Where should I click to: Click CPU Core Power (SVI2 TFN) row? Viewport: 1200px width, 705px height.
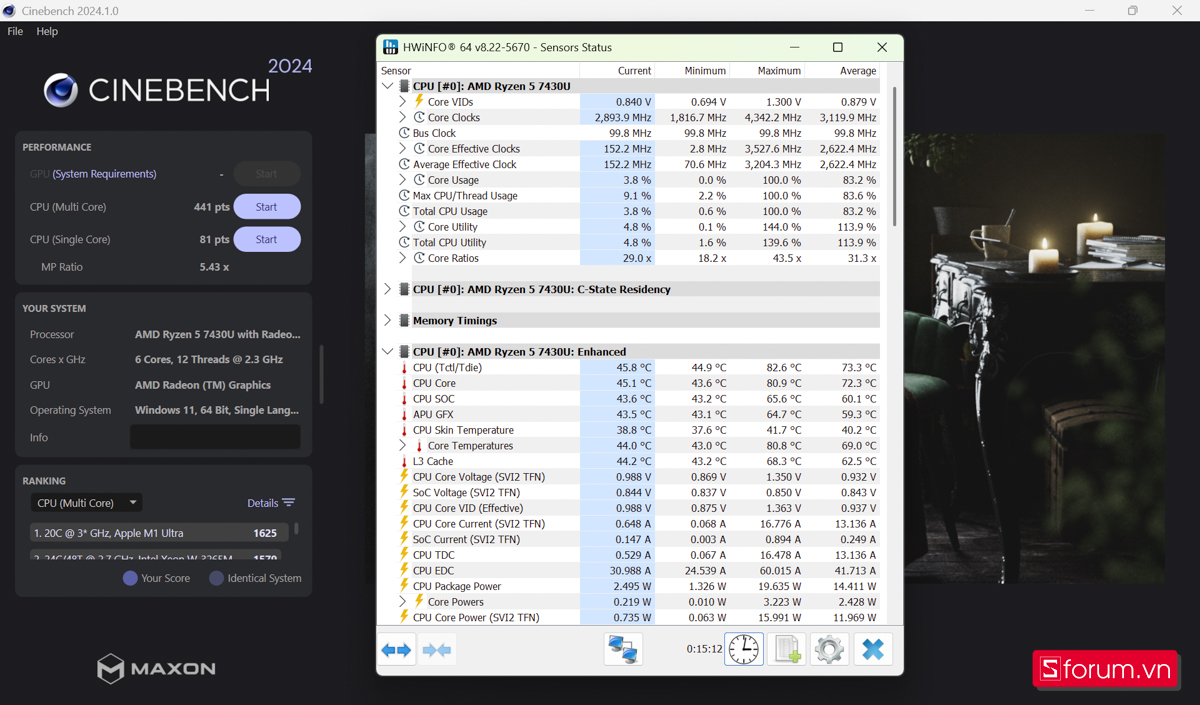pyautogui.click(x=629, y=617)
